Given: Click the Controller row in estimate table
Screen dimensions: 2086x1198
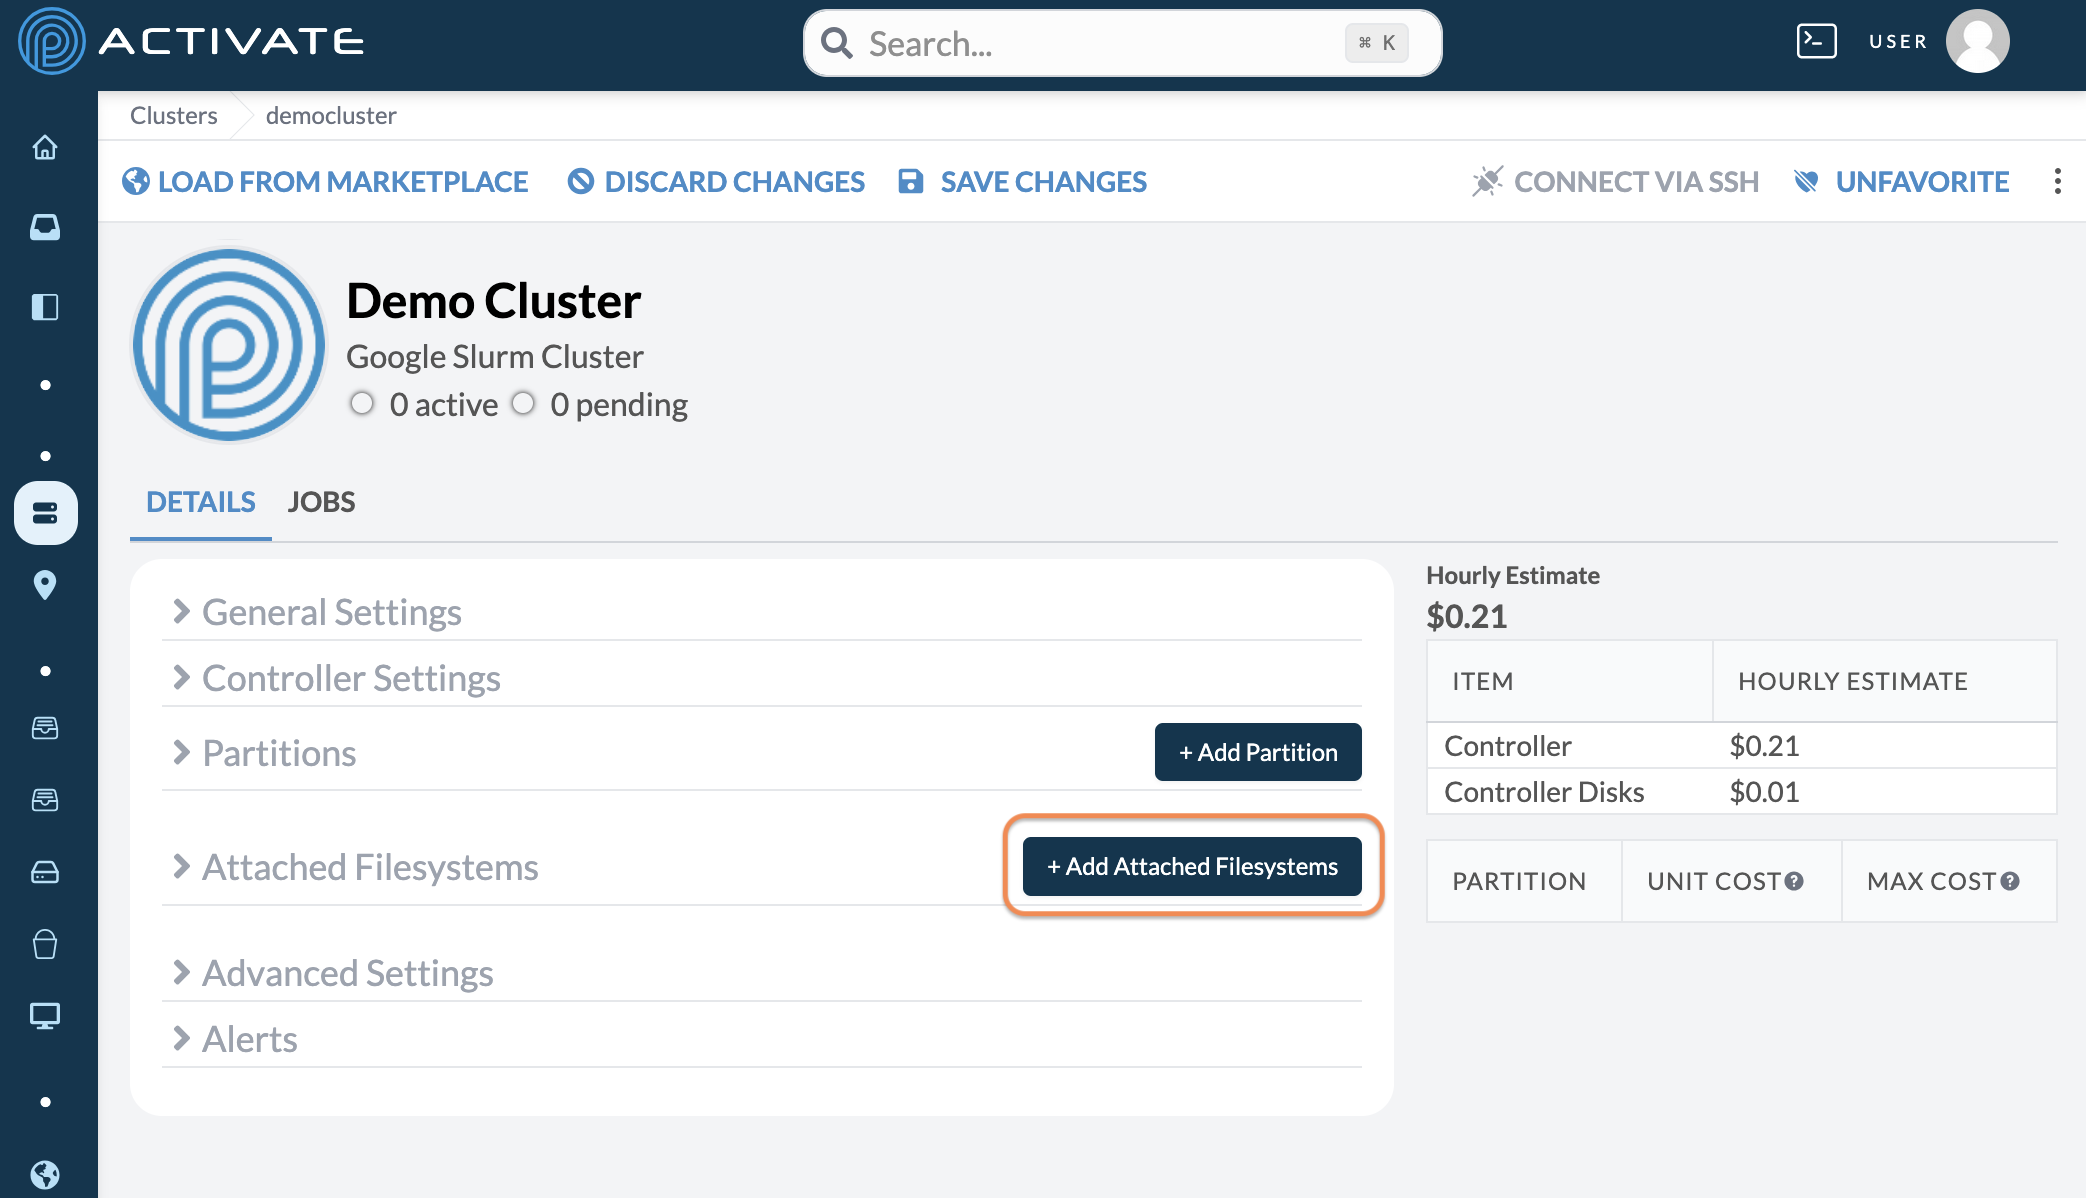Looking at the screenshot, I should pos(1742,746).
